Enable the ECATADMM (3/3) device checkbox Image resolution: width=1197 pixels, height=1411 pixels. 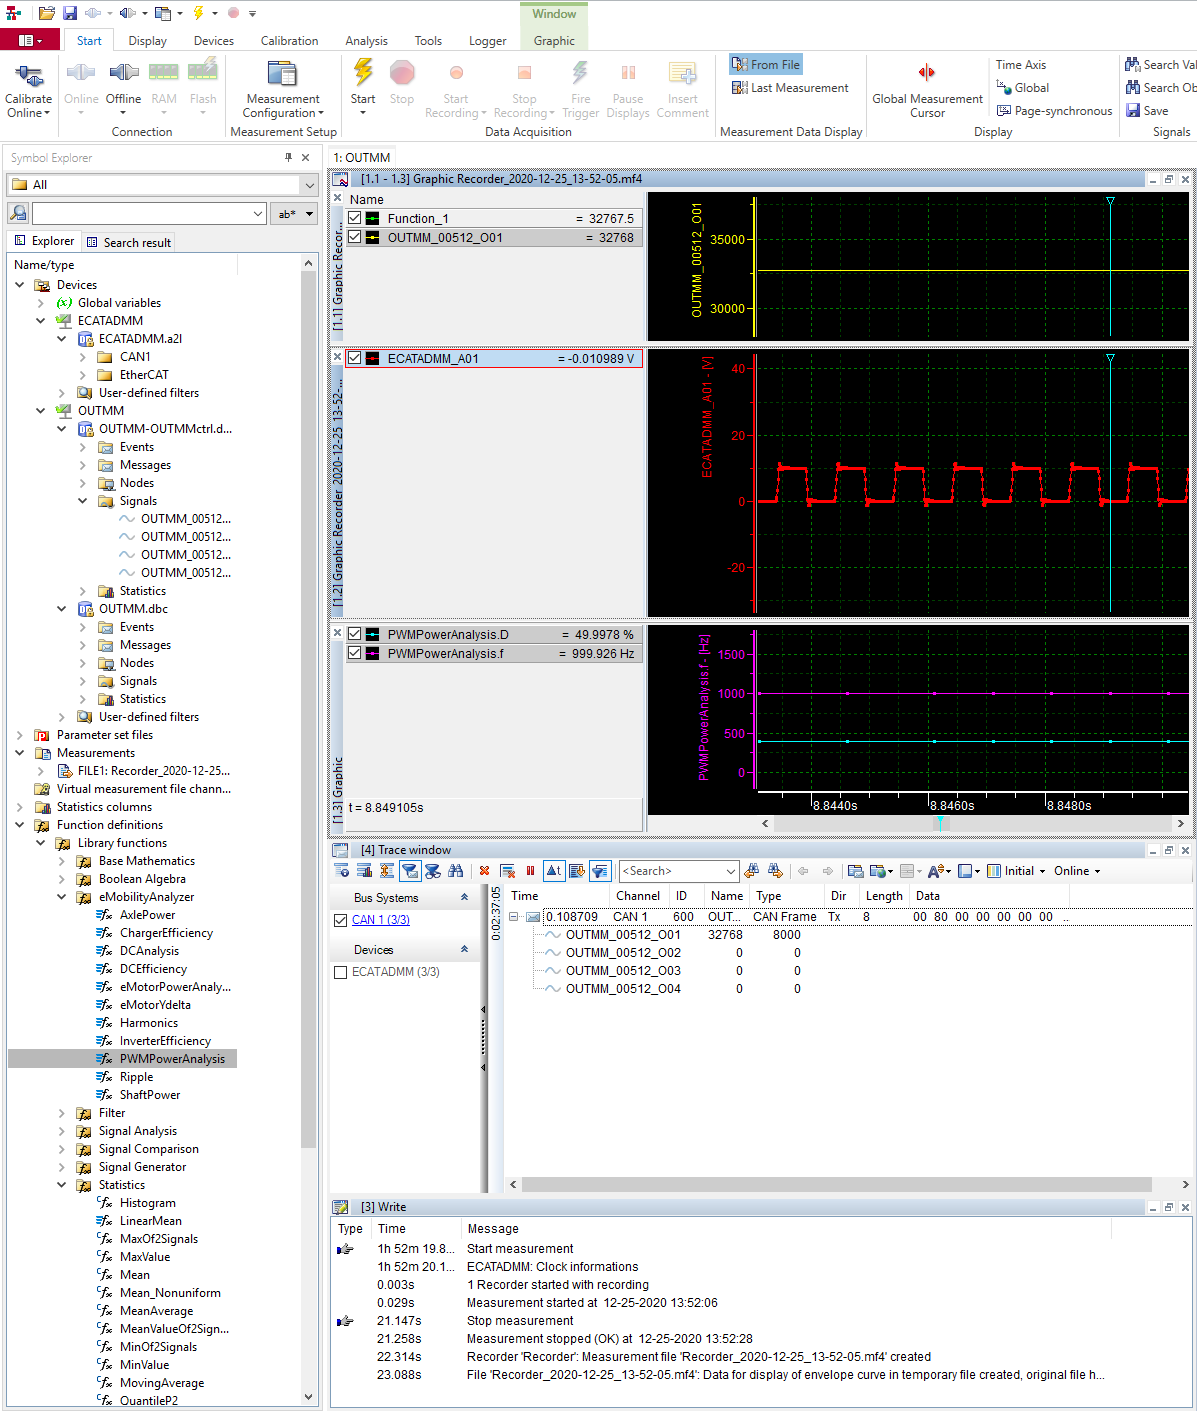pos(341,972)
